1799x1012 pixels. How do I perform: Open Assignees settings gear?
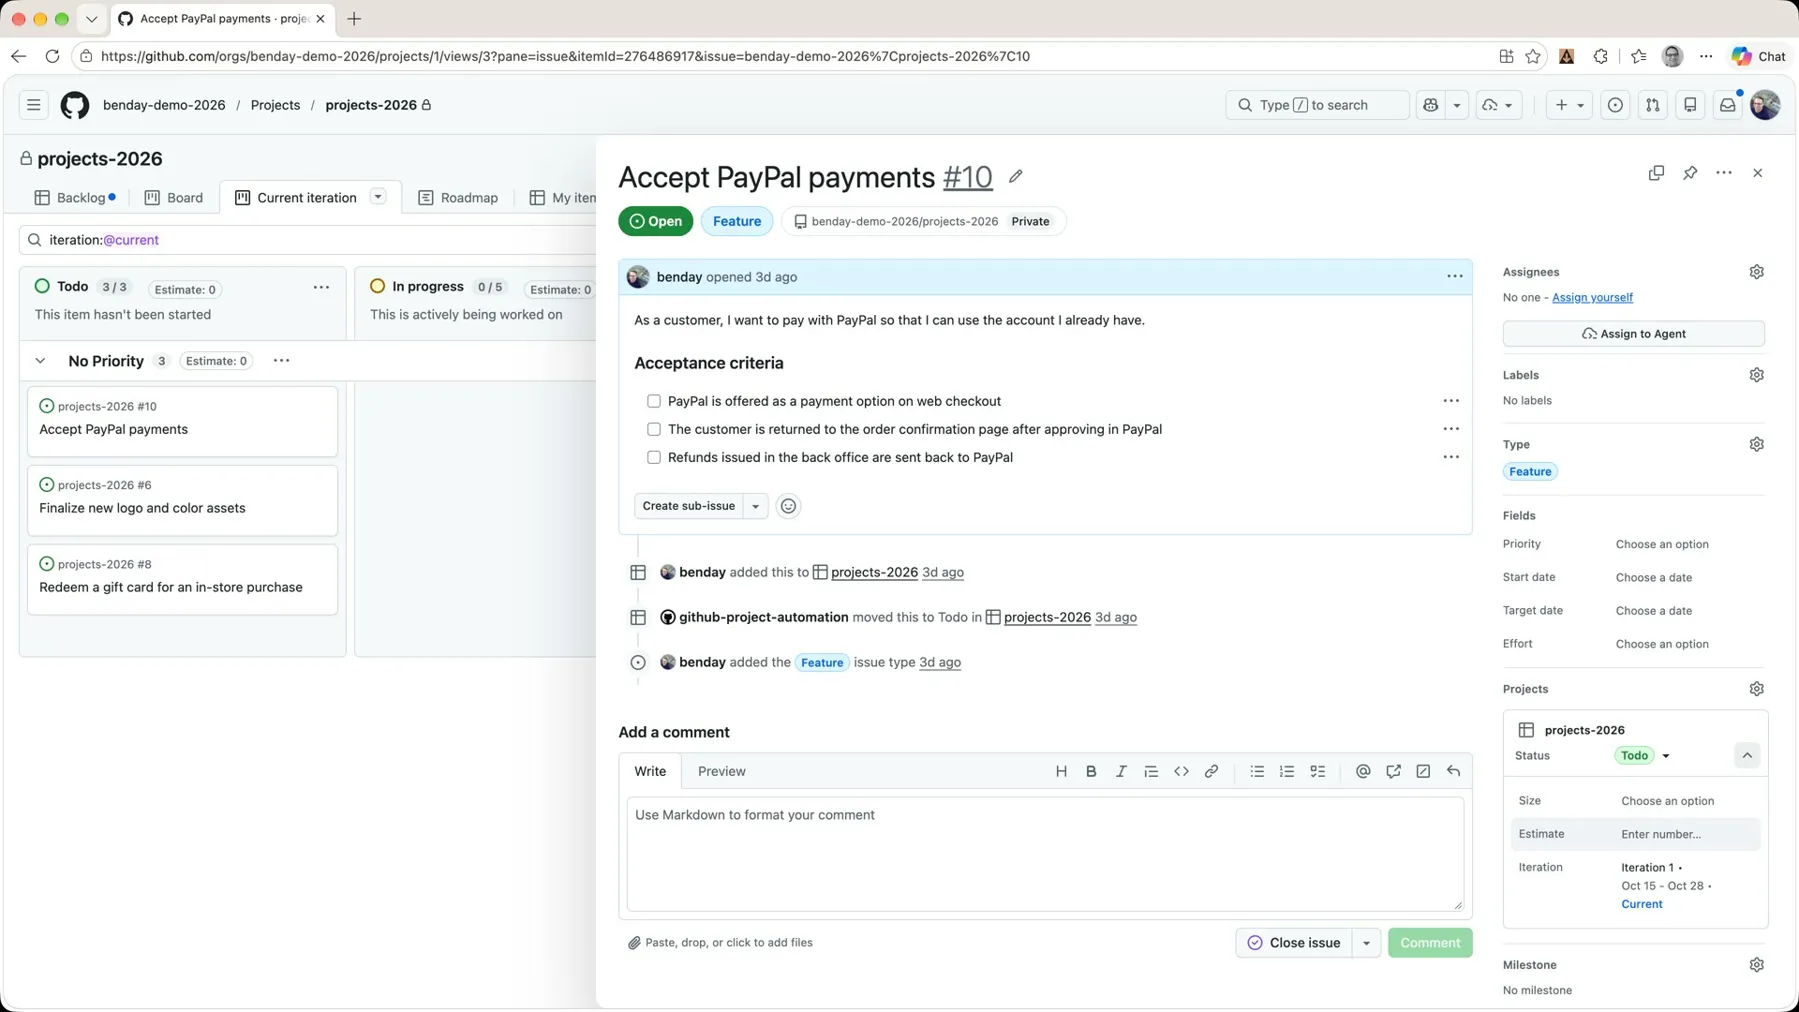pos(1756,272)
